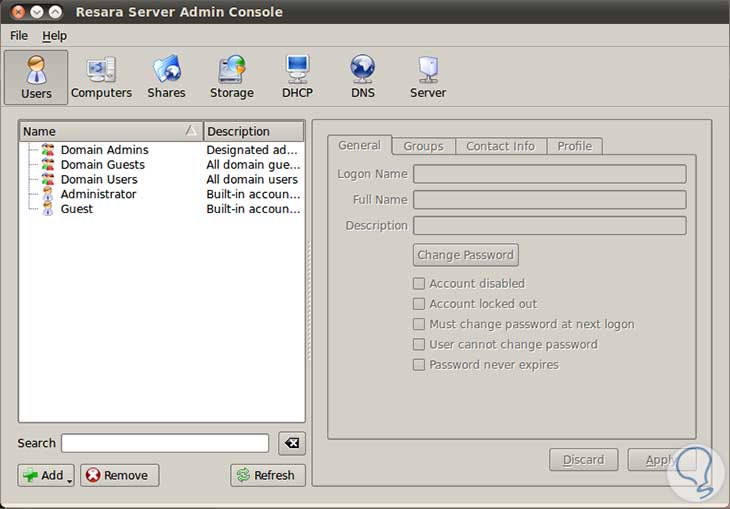The width and height of the screenshot is (730, 509).
Task: Select the Domain Admins row
Action: tap(162, 150)
